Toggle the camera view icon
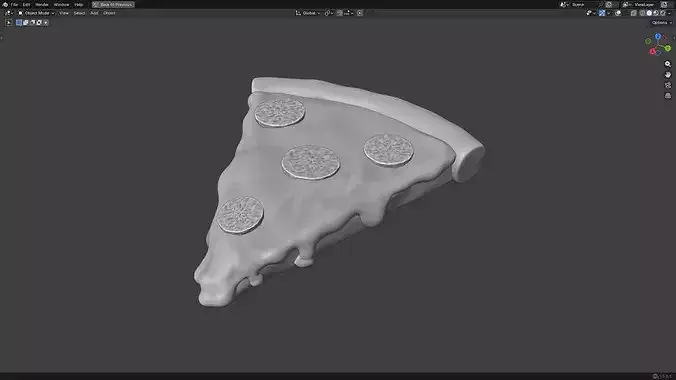Image resolution: width=676 pixels, height=380 pixels. coord(668,85)
